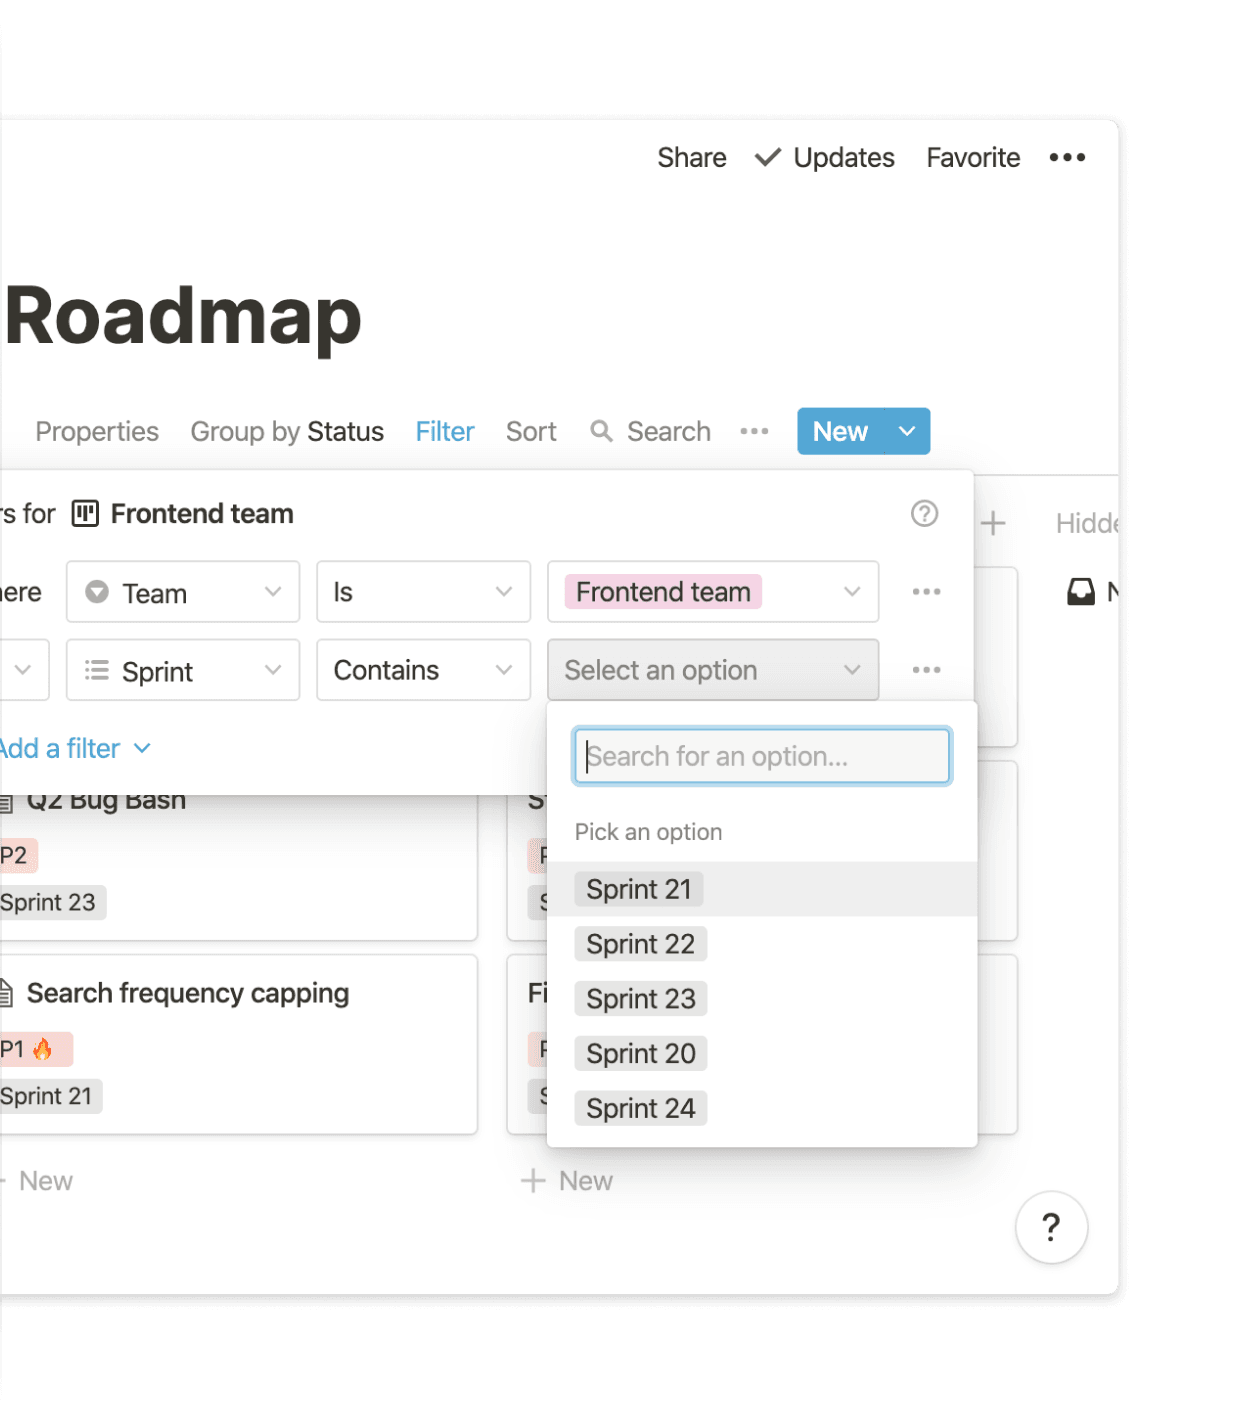The image size is (1240, 1414).
Task: Open the ellipsis menu on the Team filter rule
Action: 926,592
